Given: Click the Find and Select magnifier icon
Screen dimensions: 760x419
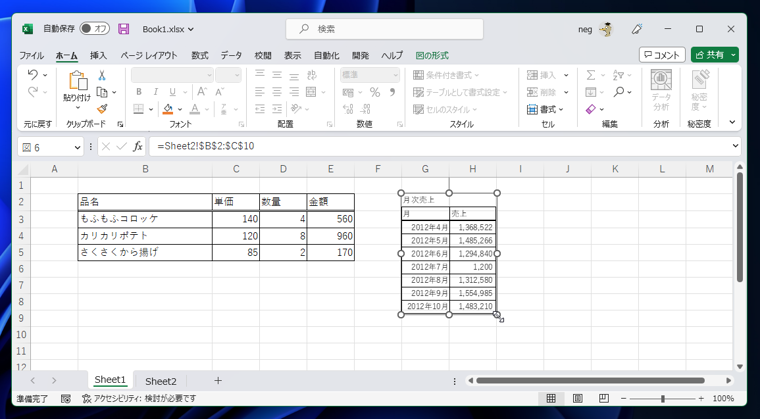Looking at the screenshot, I should [618, 92].
